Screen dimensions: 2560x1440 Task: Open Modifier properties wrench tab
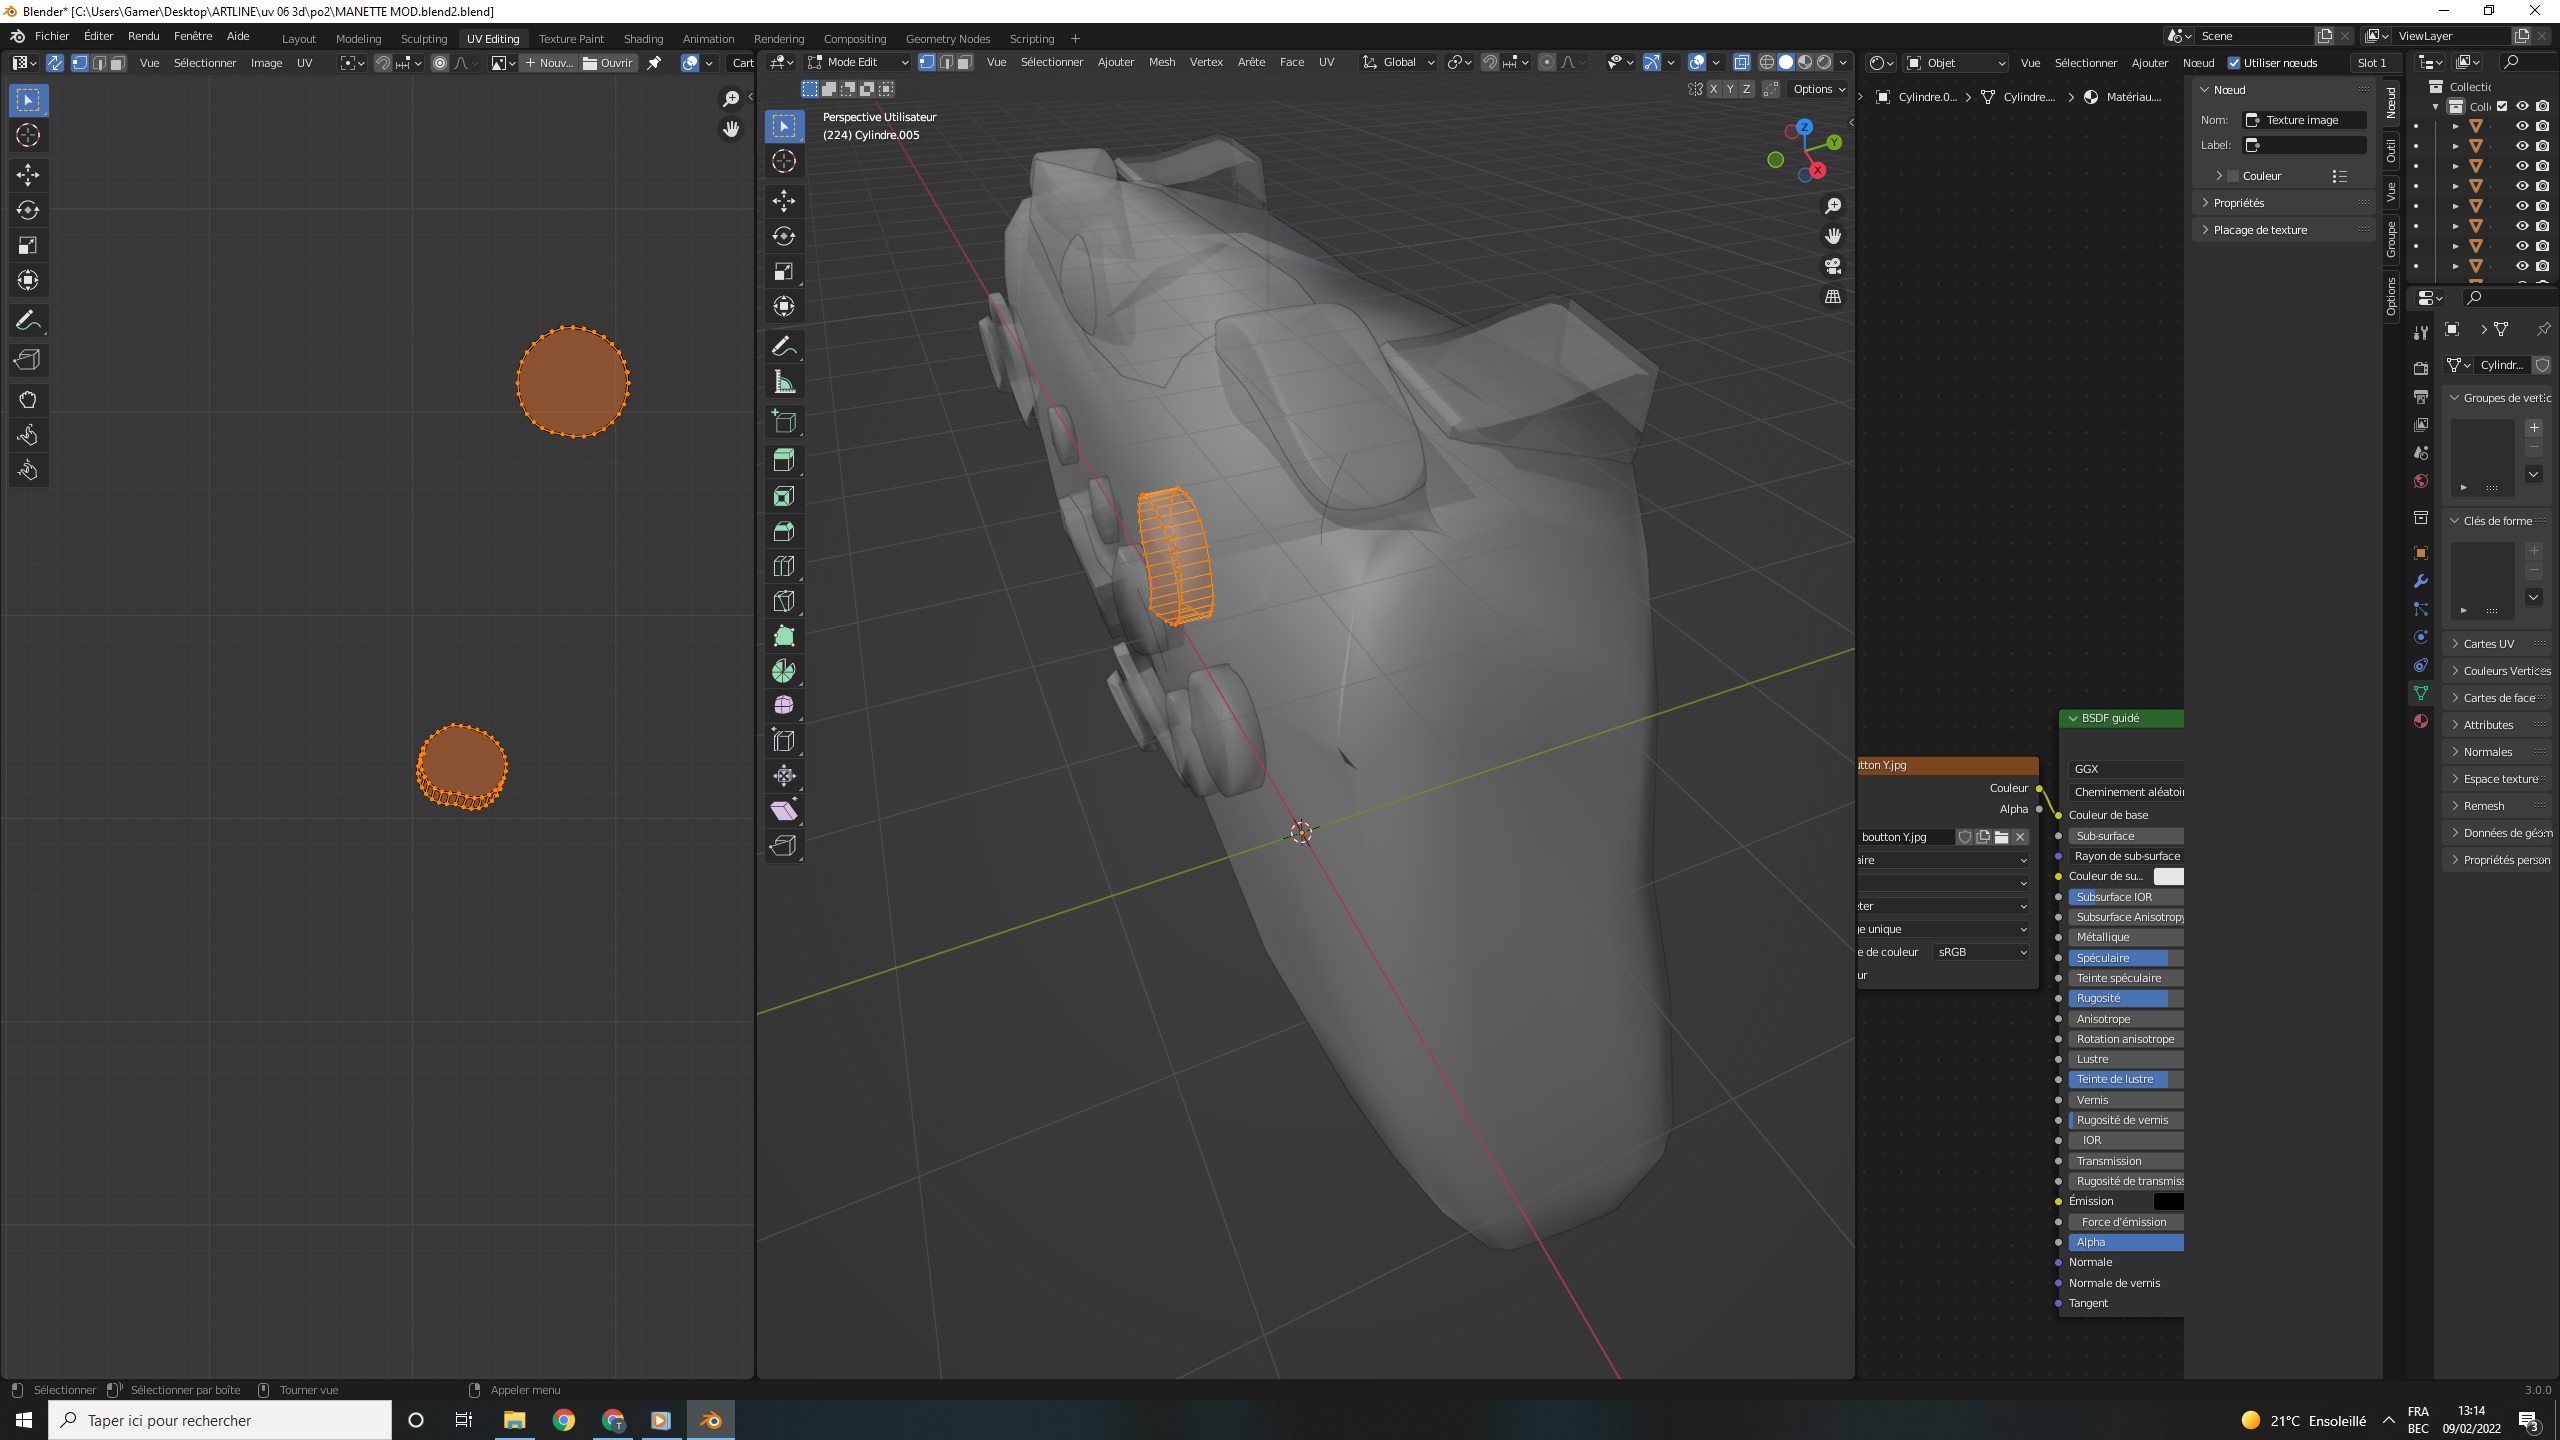pos(2421,581)
